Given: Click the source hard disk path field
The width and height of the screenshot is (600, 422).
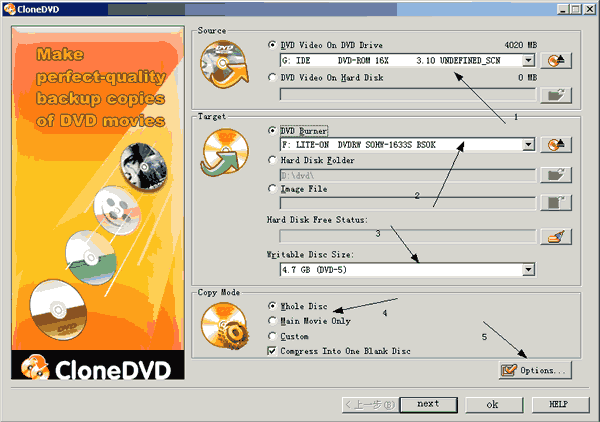Looking at the screenshot, I should point(408,95).
